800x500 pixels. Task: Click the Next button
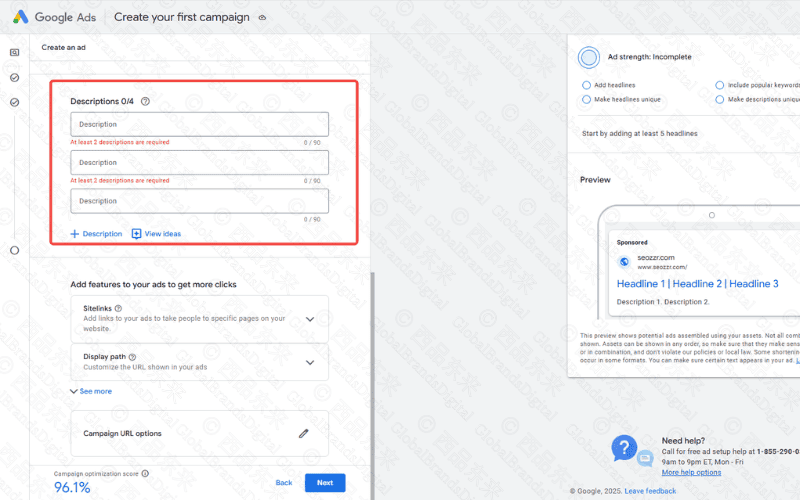[x=325, y=482]
